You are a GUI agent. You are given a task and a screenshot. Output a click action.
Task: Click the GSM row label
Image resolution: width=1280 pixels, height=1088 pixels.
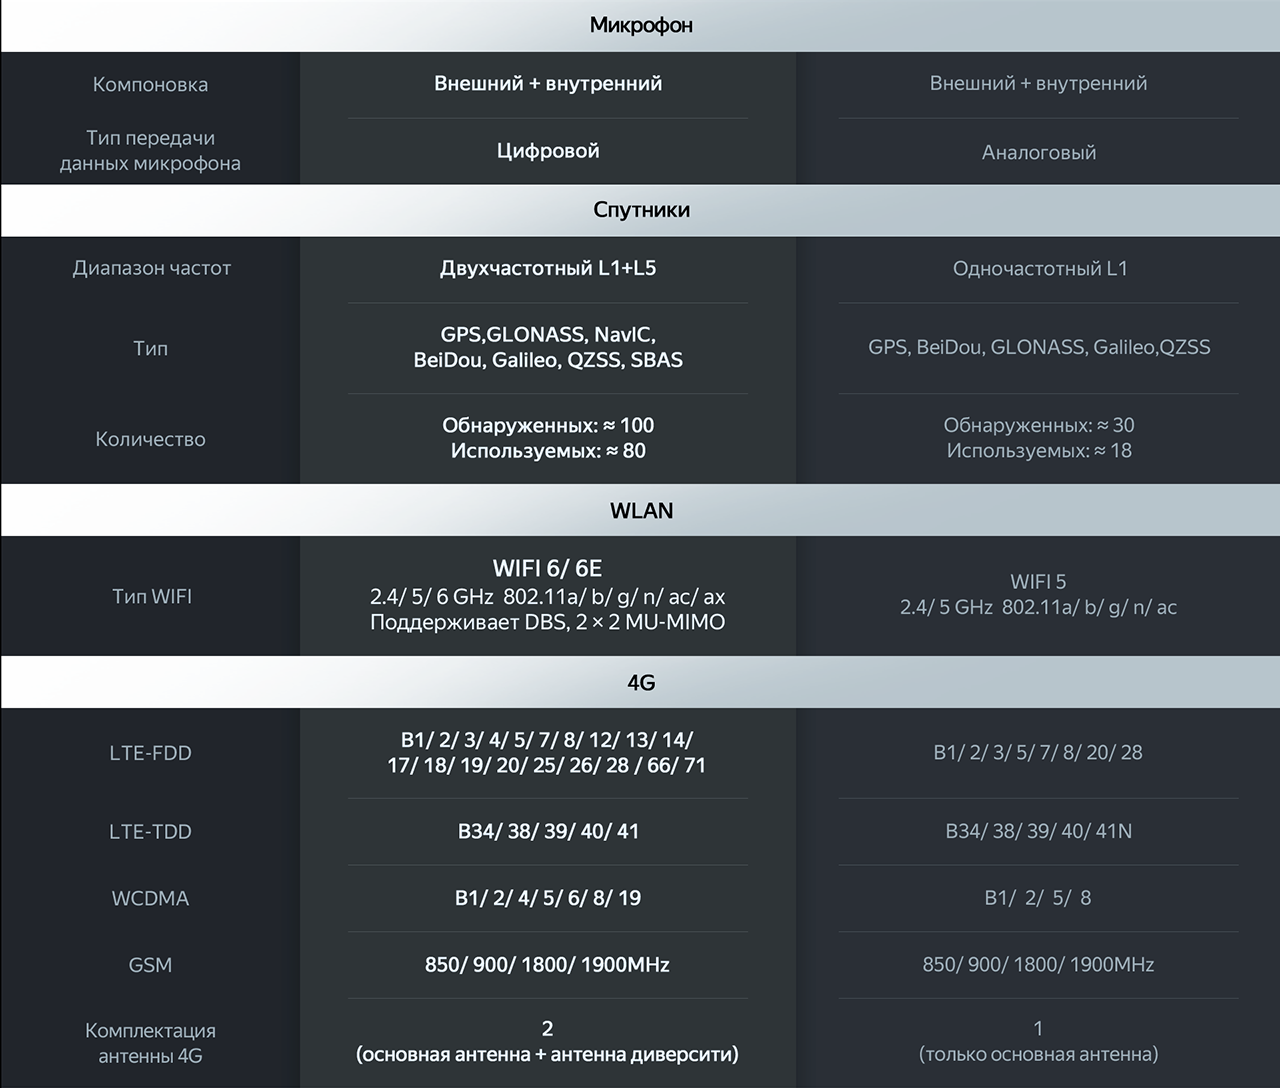[x=150, y=966]
